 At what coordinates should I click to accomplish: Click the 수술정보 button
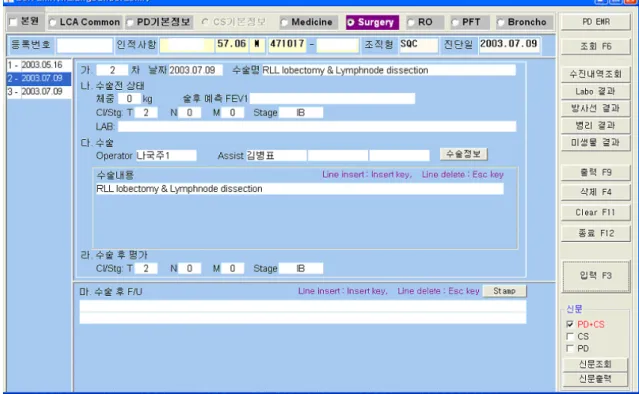click(x=463, y=154)
